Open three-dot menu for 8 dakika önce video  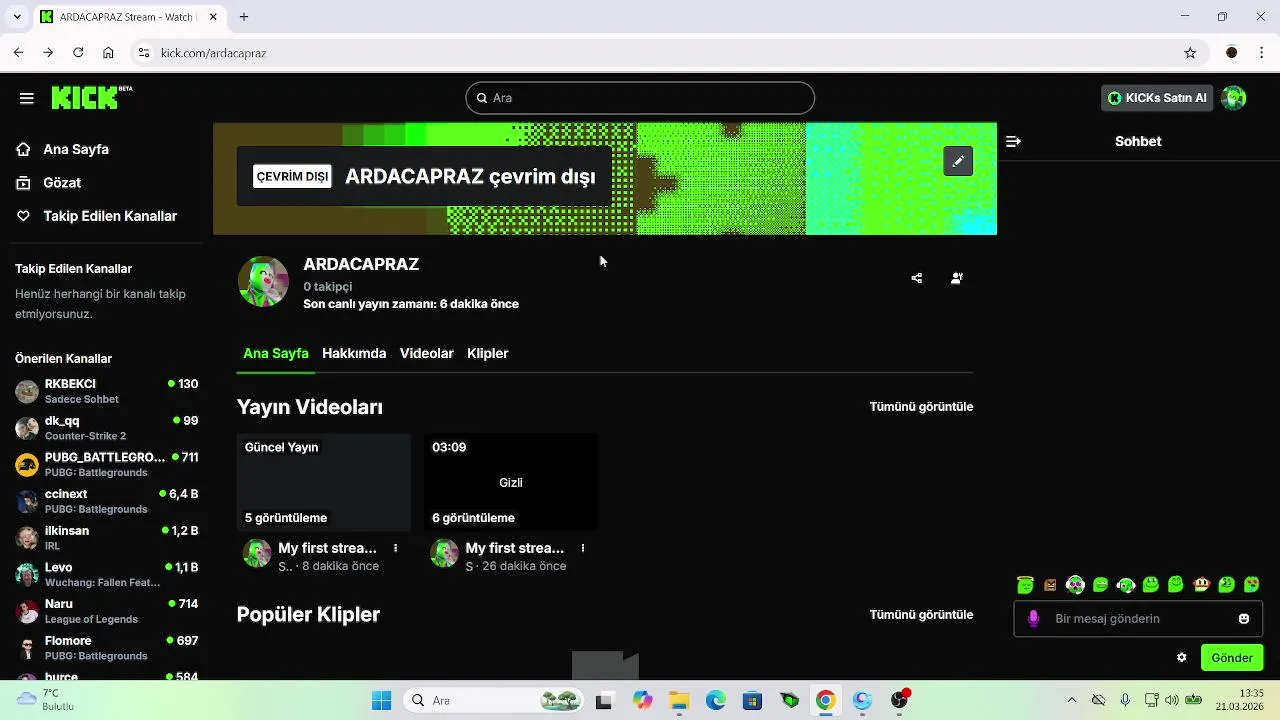[x=396, y=548]
